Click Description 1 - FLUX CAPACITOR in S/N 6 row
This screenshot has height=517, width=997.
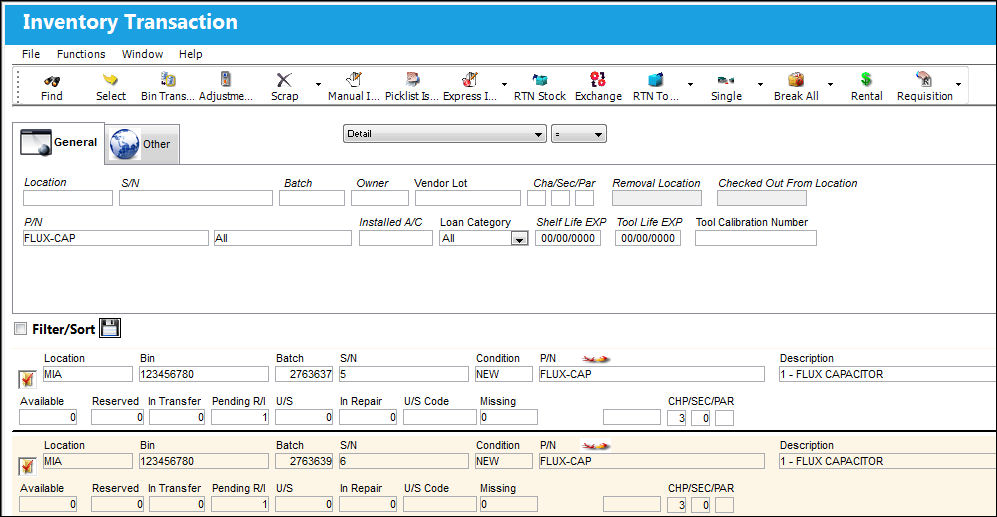coord(888,462)
